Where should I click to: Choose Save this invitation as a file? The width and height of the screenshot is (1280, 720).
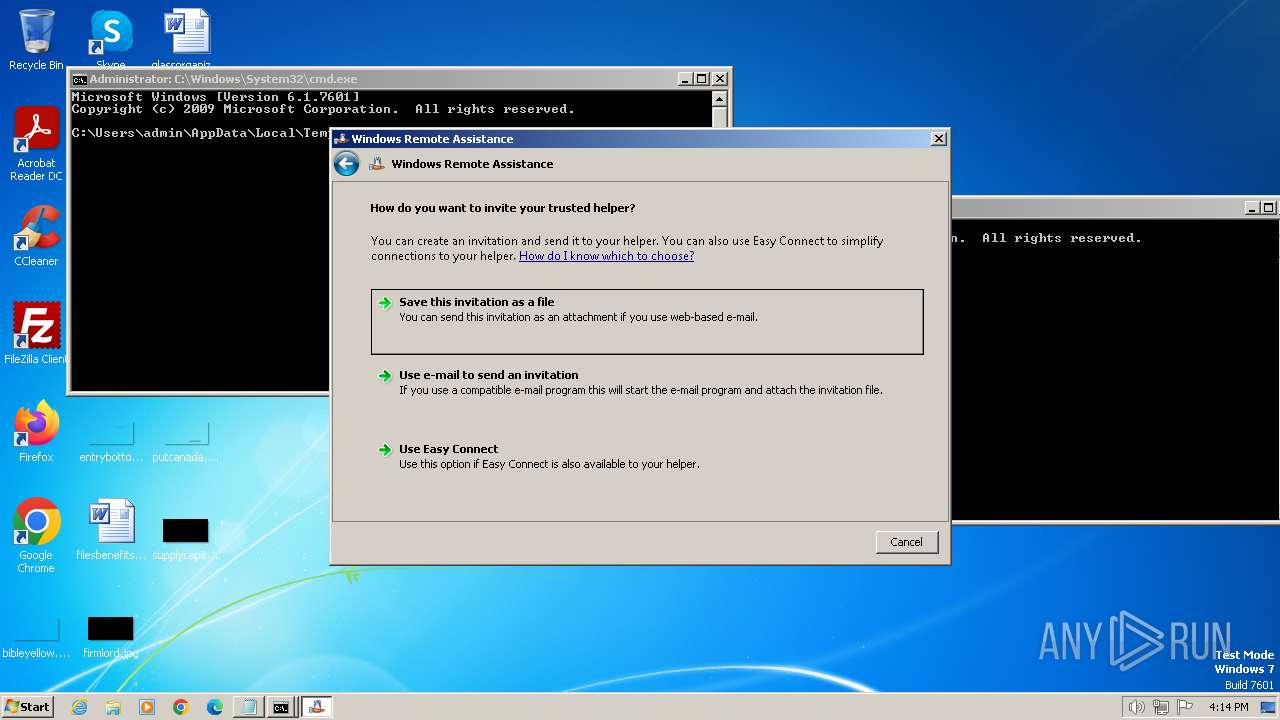pyautogui.click(x=647, y=322)
